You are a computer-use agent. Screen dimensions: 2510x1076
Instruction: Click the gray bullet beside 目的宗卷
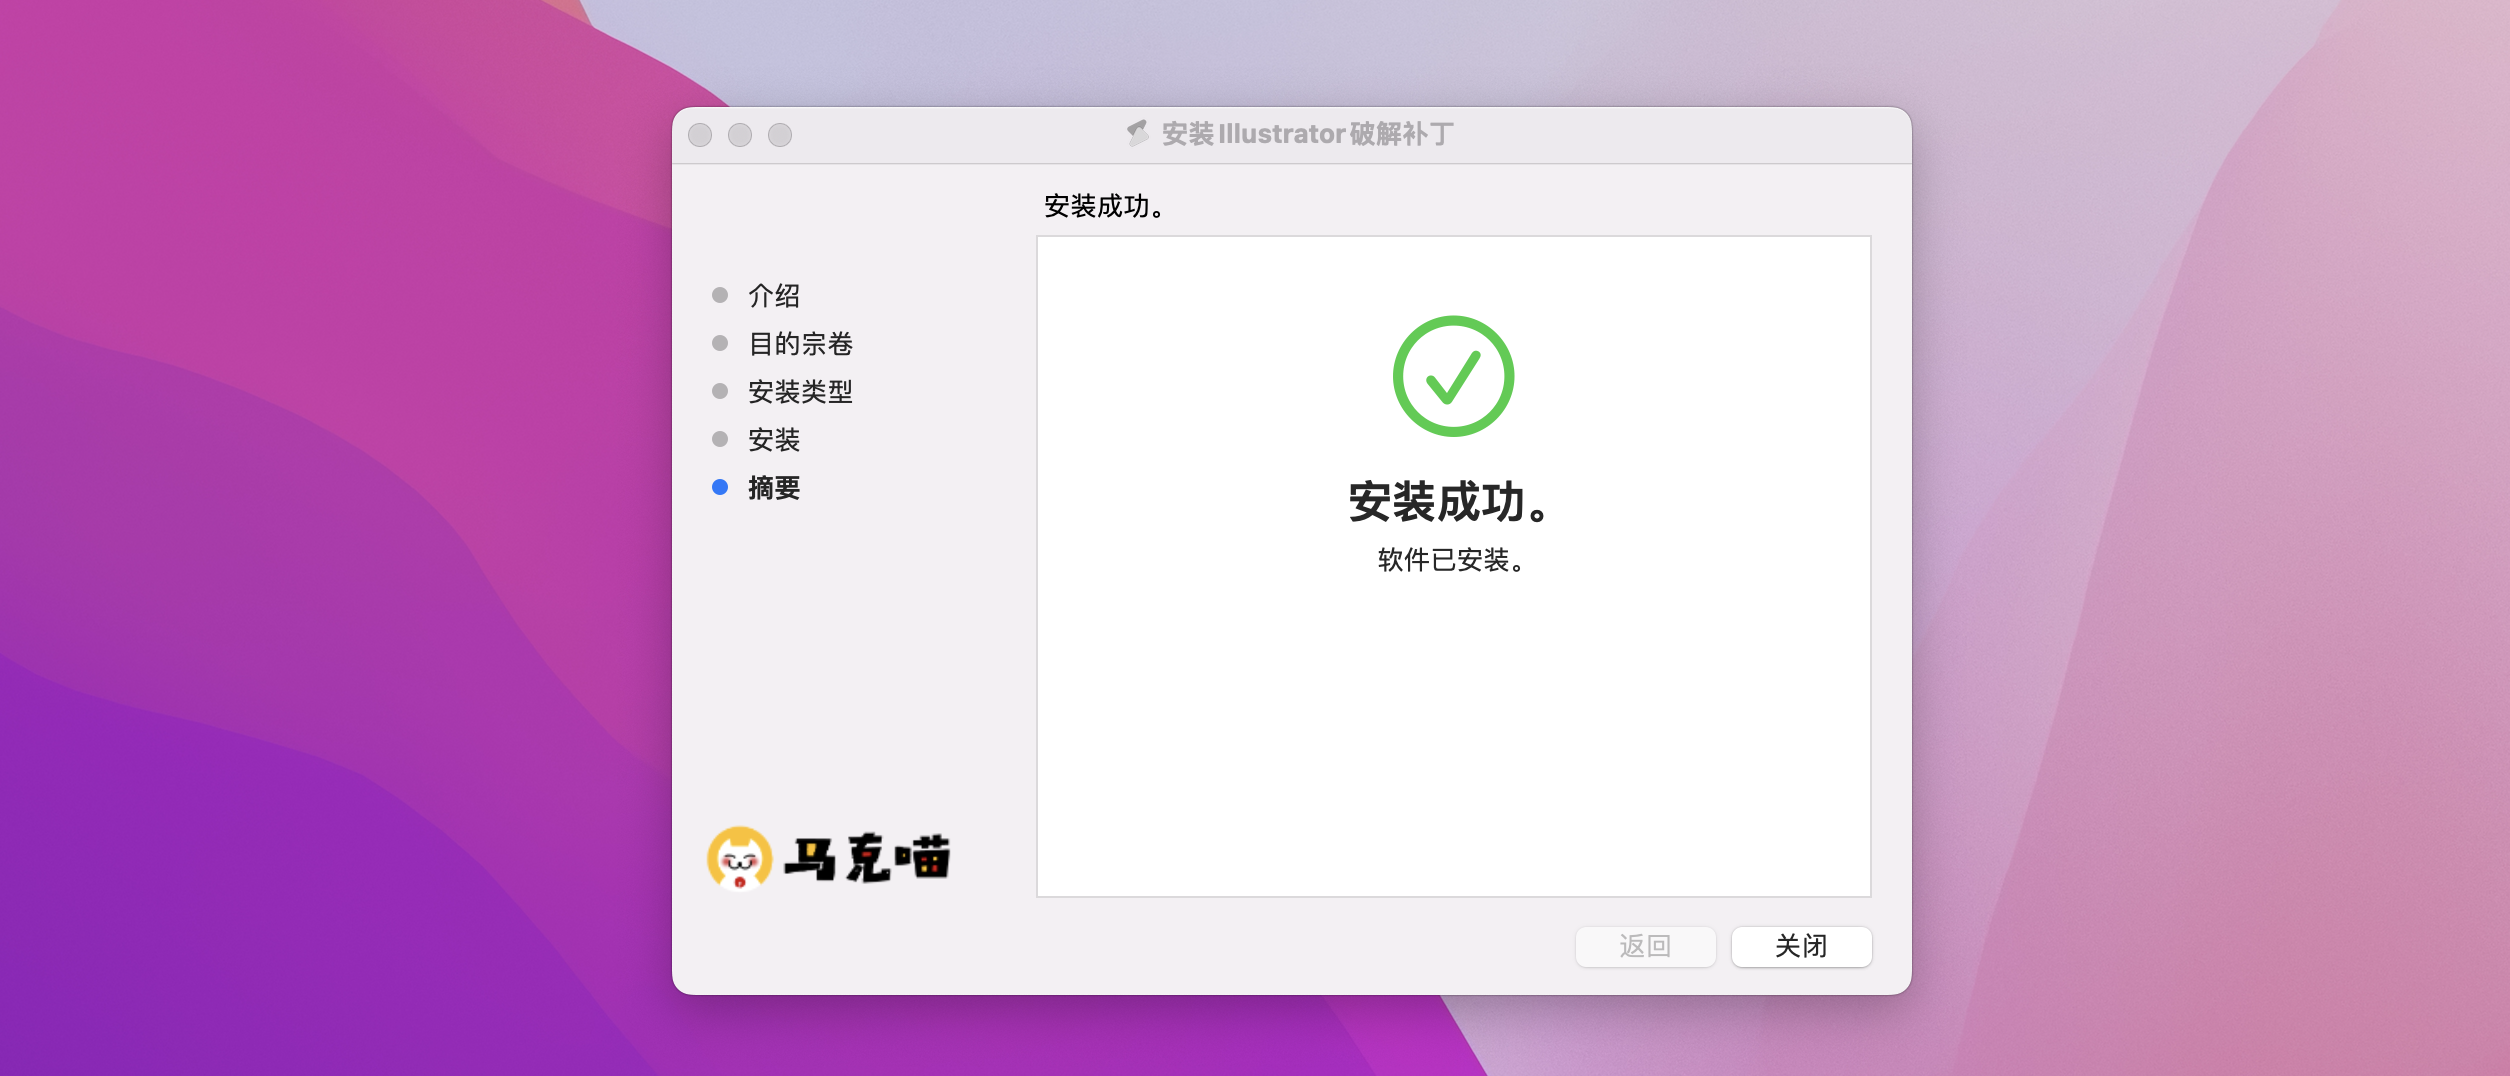pos(720,343)
